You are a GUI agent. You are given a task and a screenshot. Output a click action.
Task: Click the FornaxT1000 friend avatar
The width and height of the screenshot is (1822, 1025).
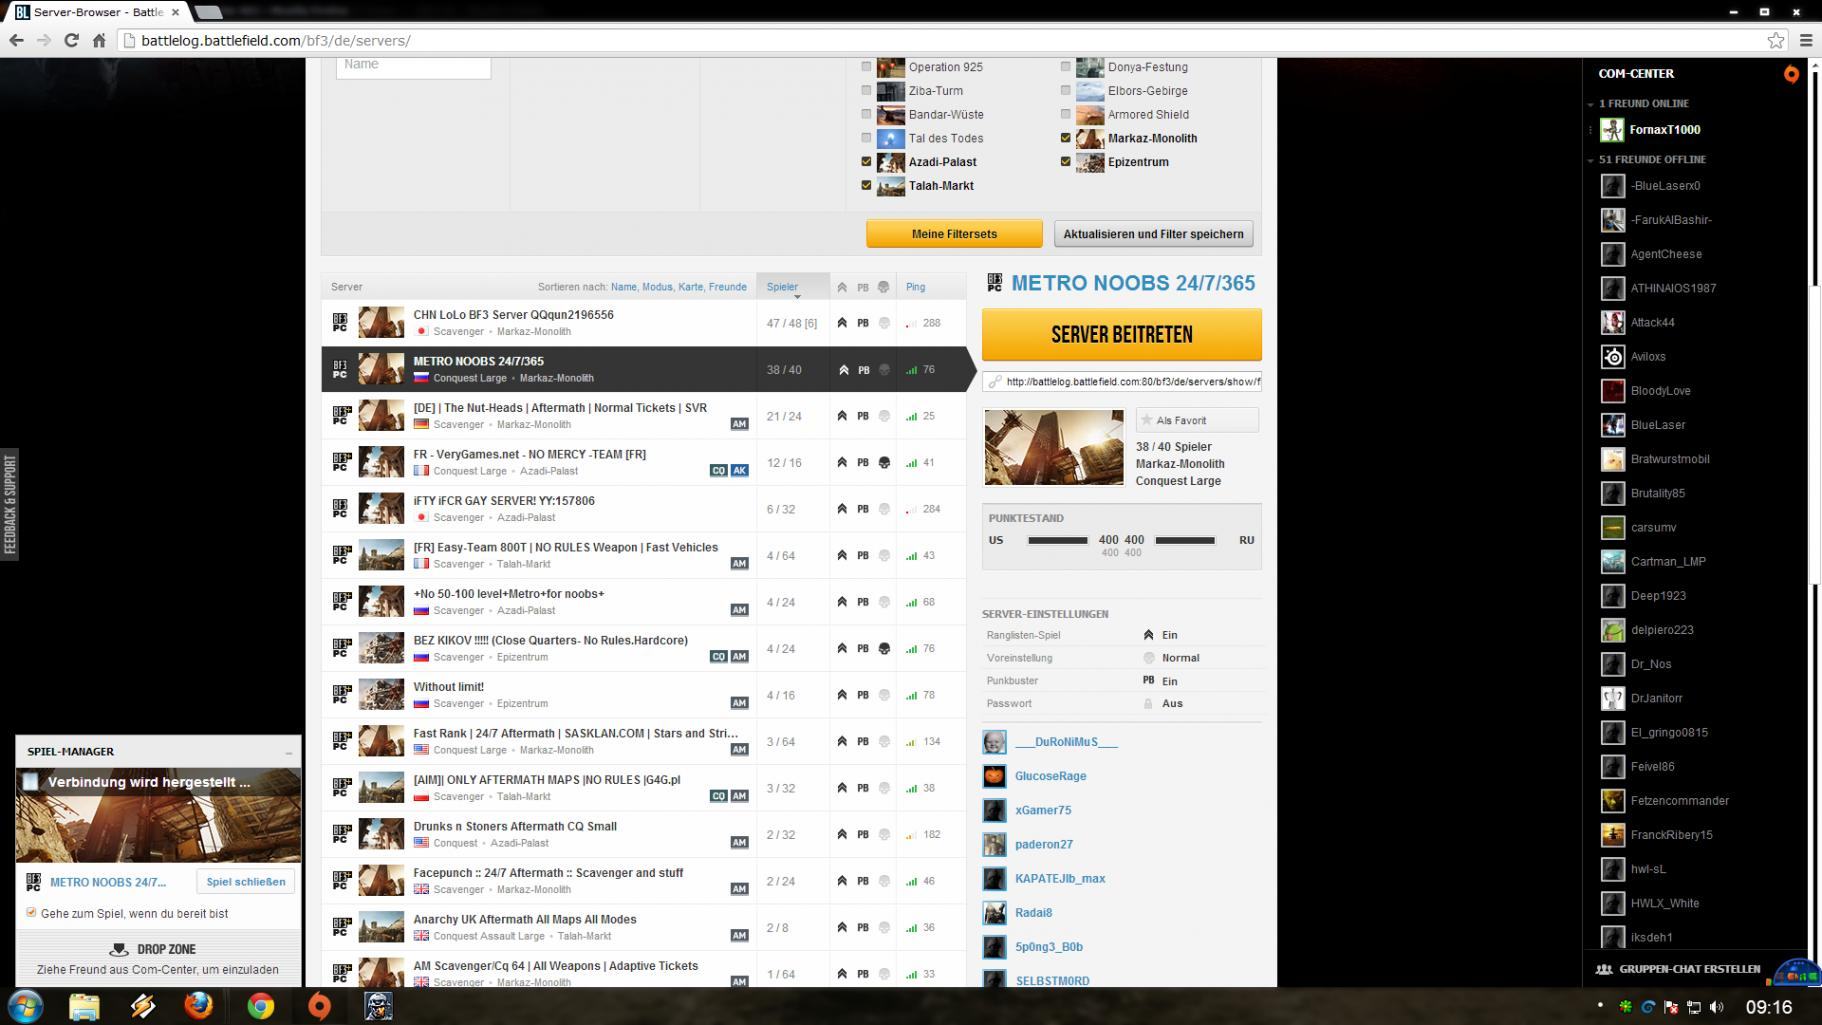tap(1612, 130)
